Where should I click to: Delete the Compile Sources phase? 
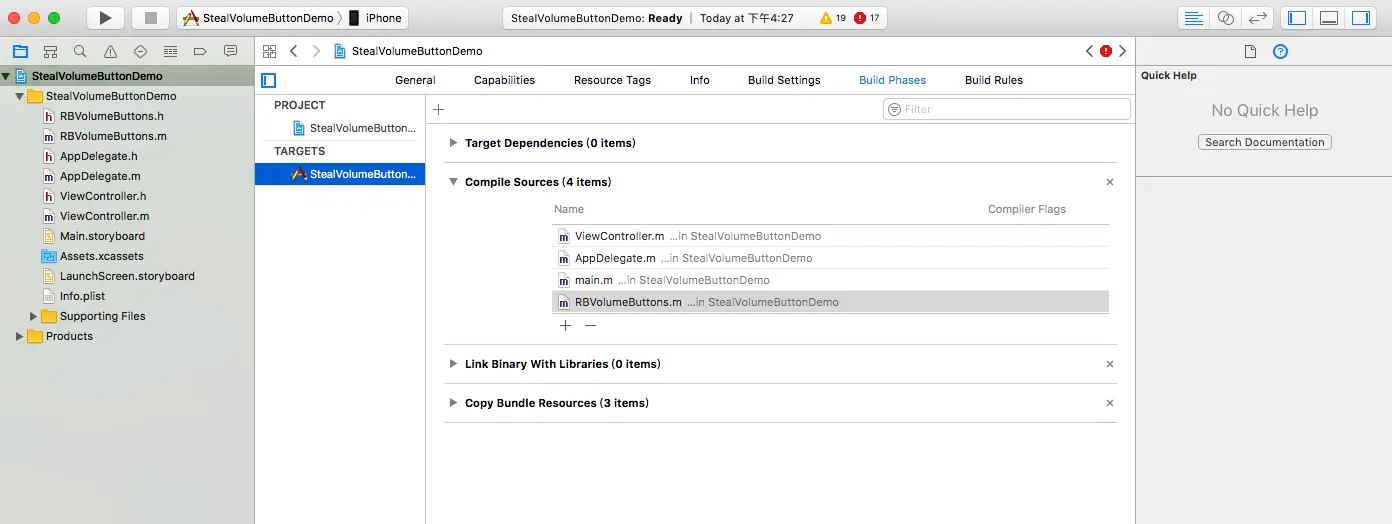tap(1110, 182)
